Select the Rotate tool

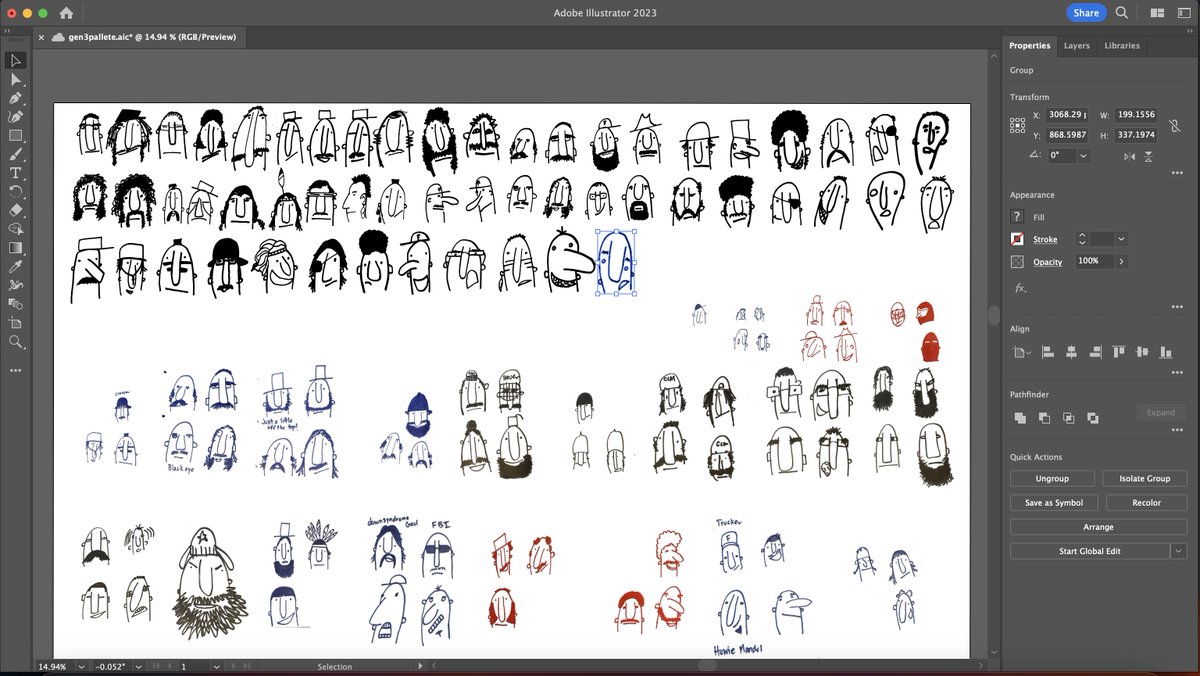tap(16, 191)
